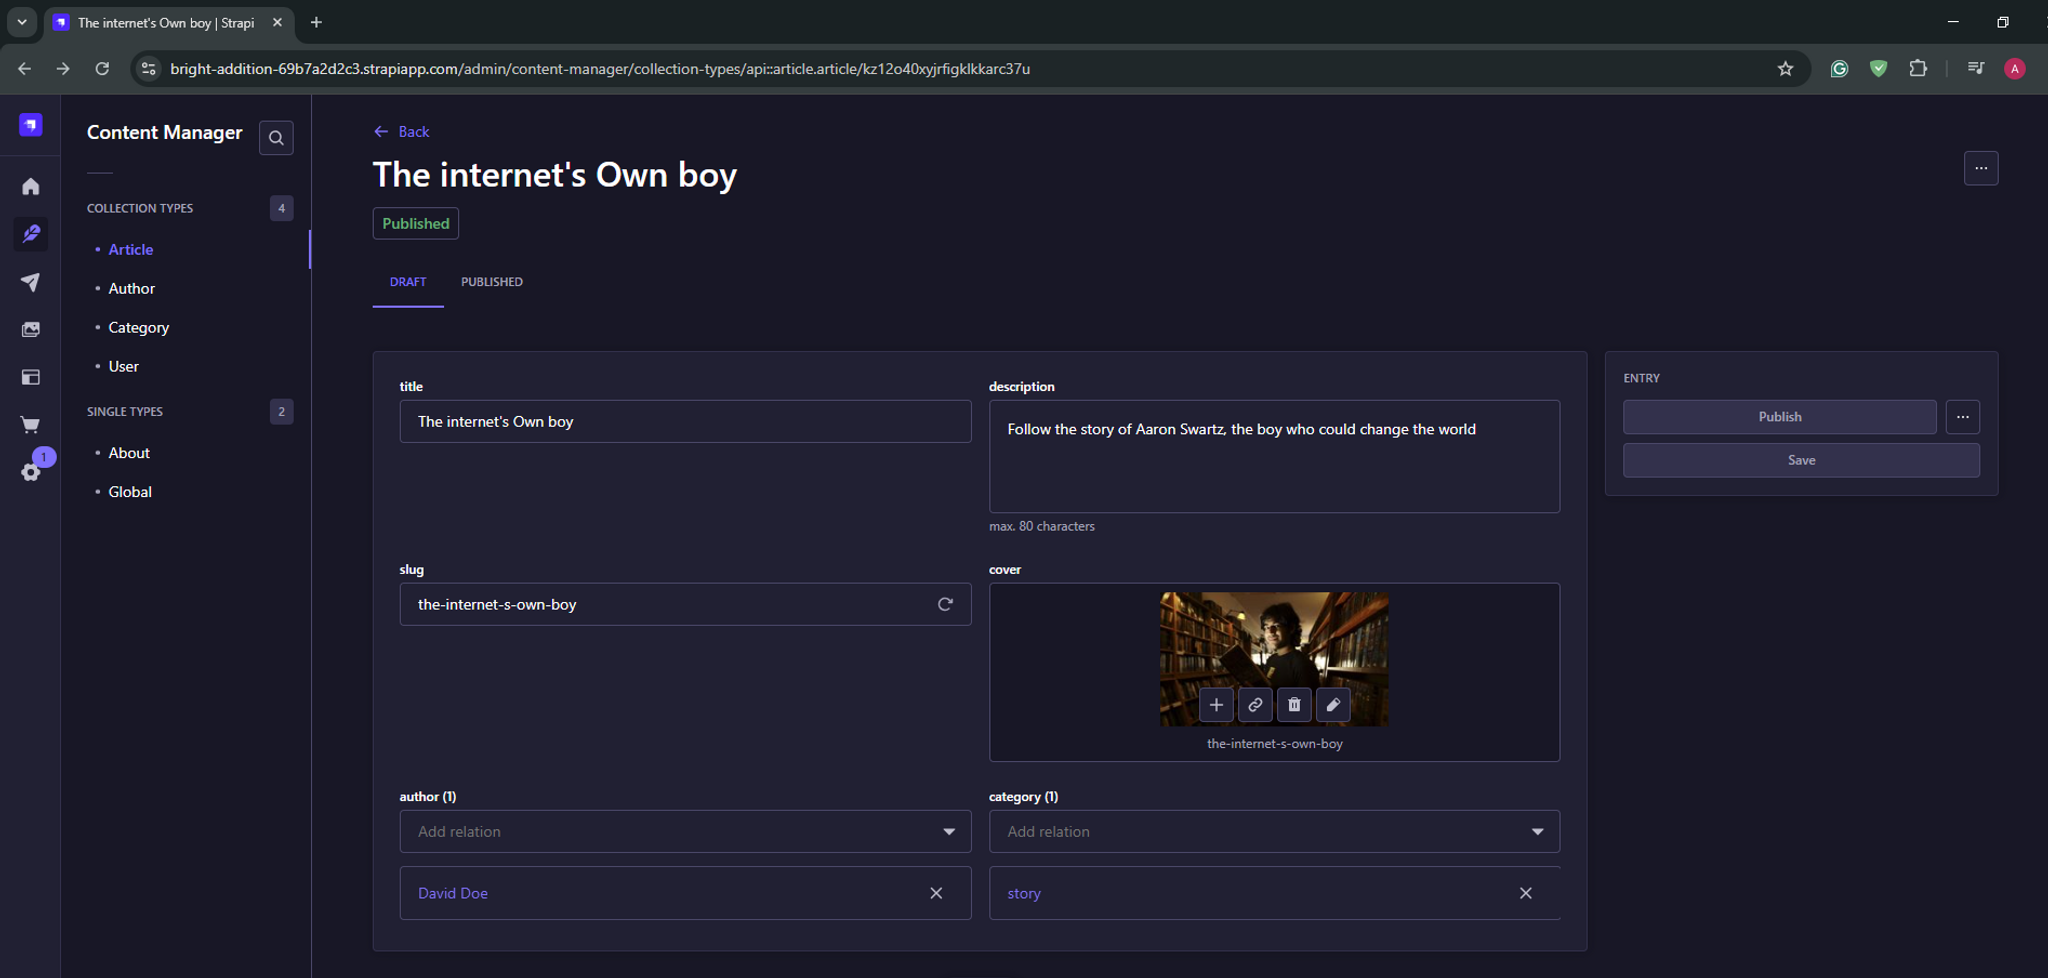Viewport: 2048px width, 978px height.
Task: Select User collection type
Action: (x=124, y=367)
